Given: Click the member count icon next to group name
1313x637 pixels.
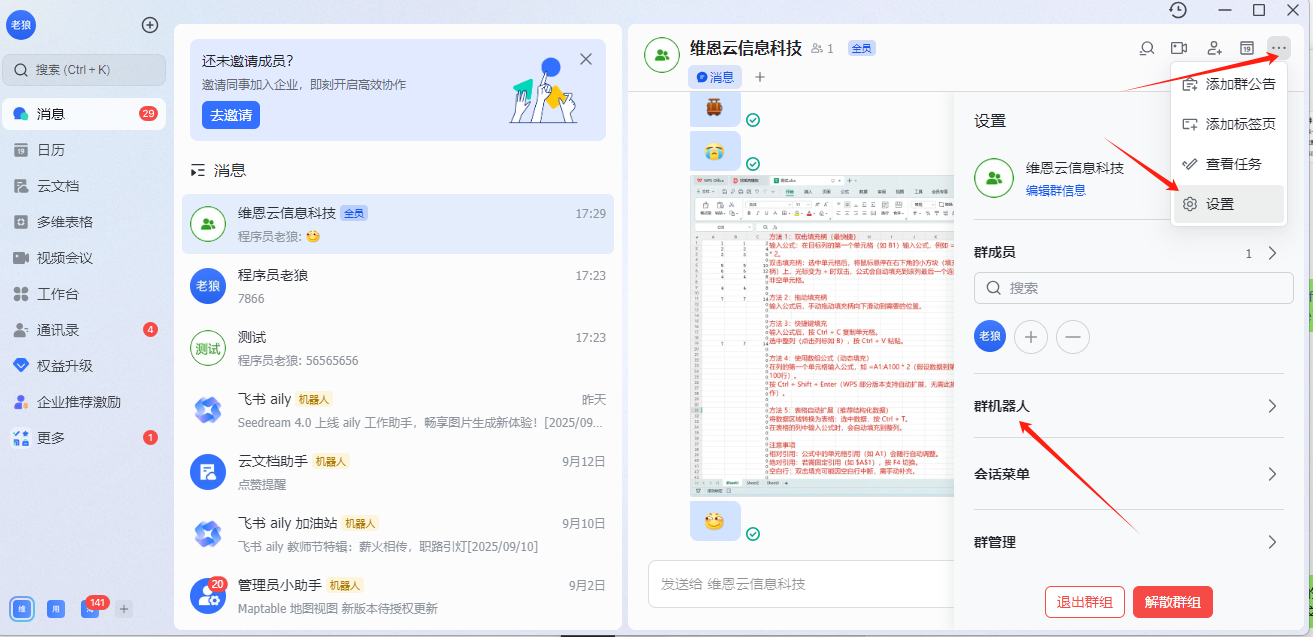Looking at the screenshot, I should (x=822, y=48).
